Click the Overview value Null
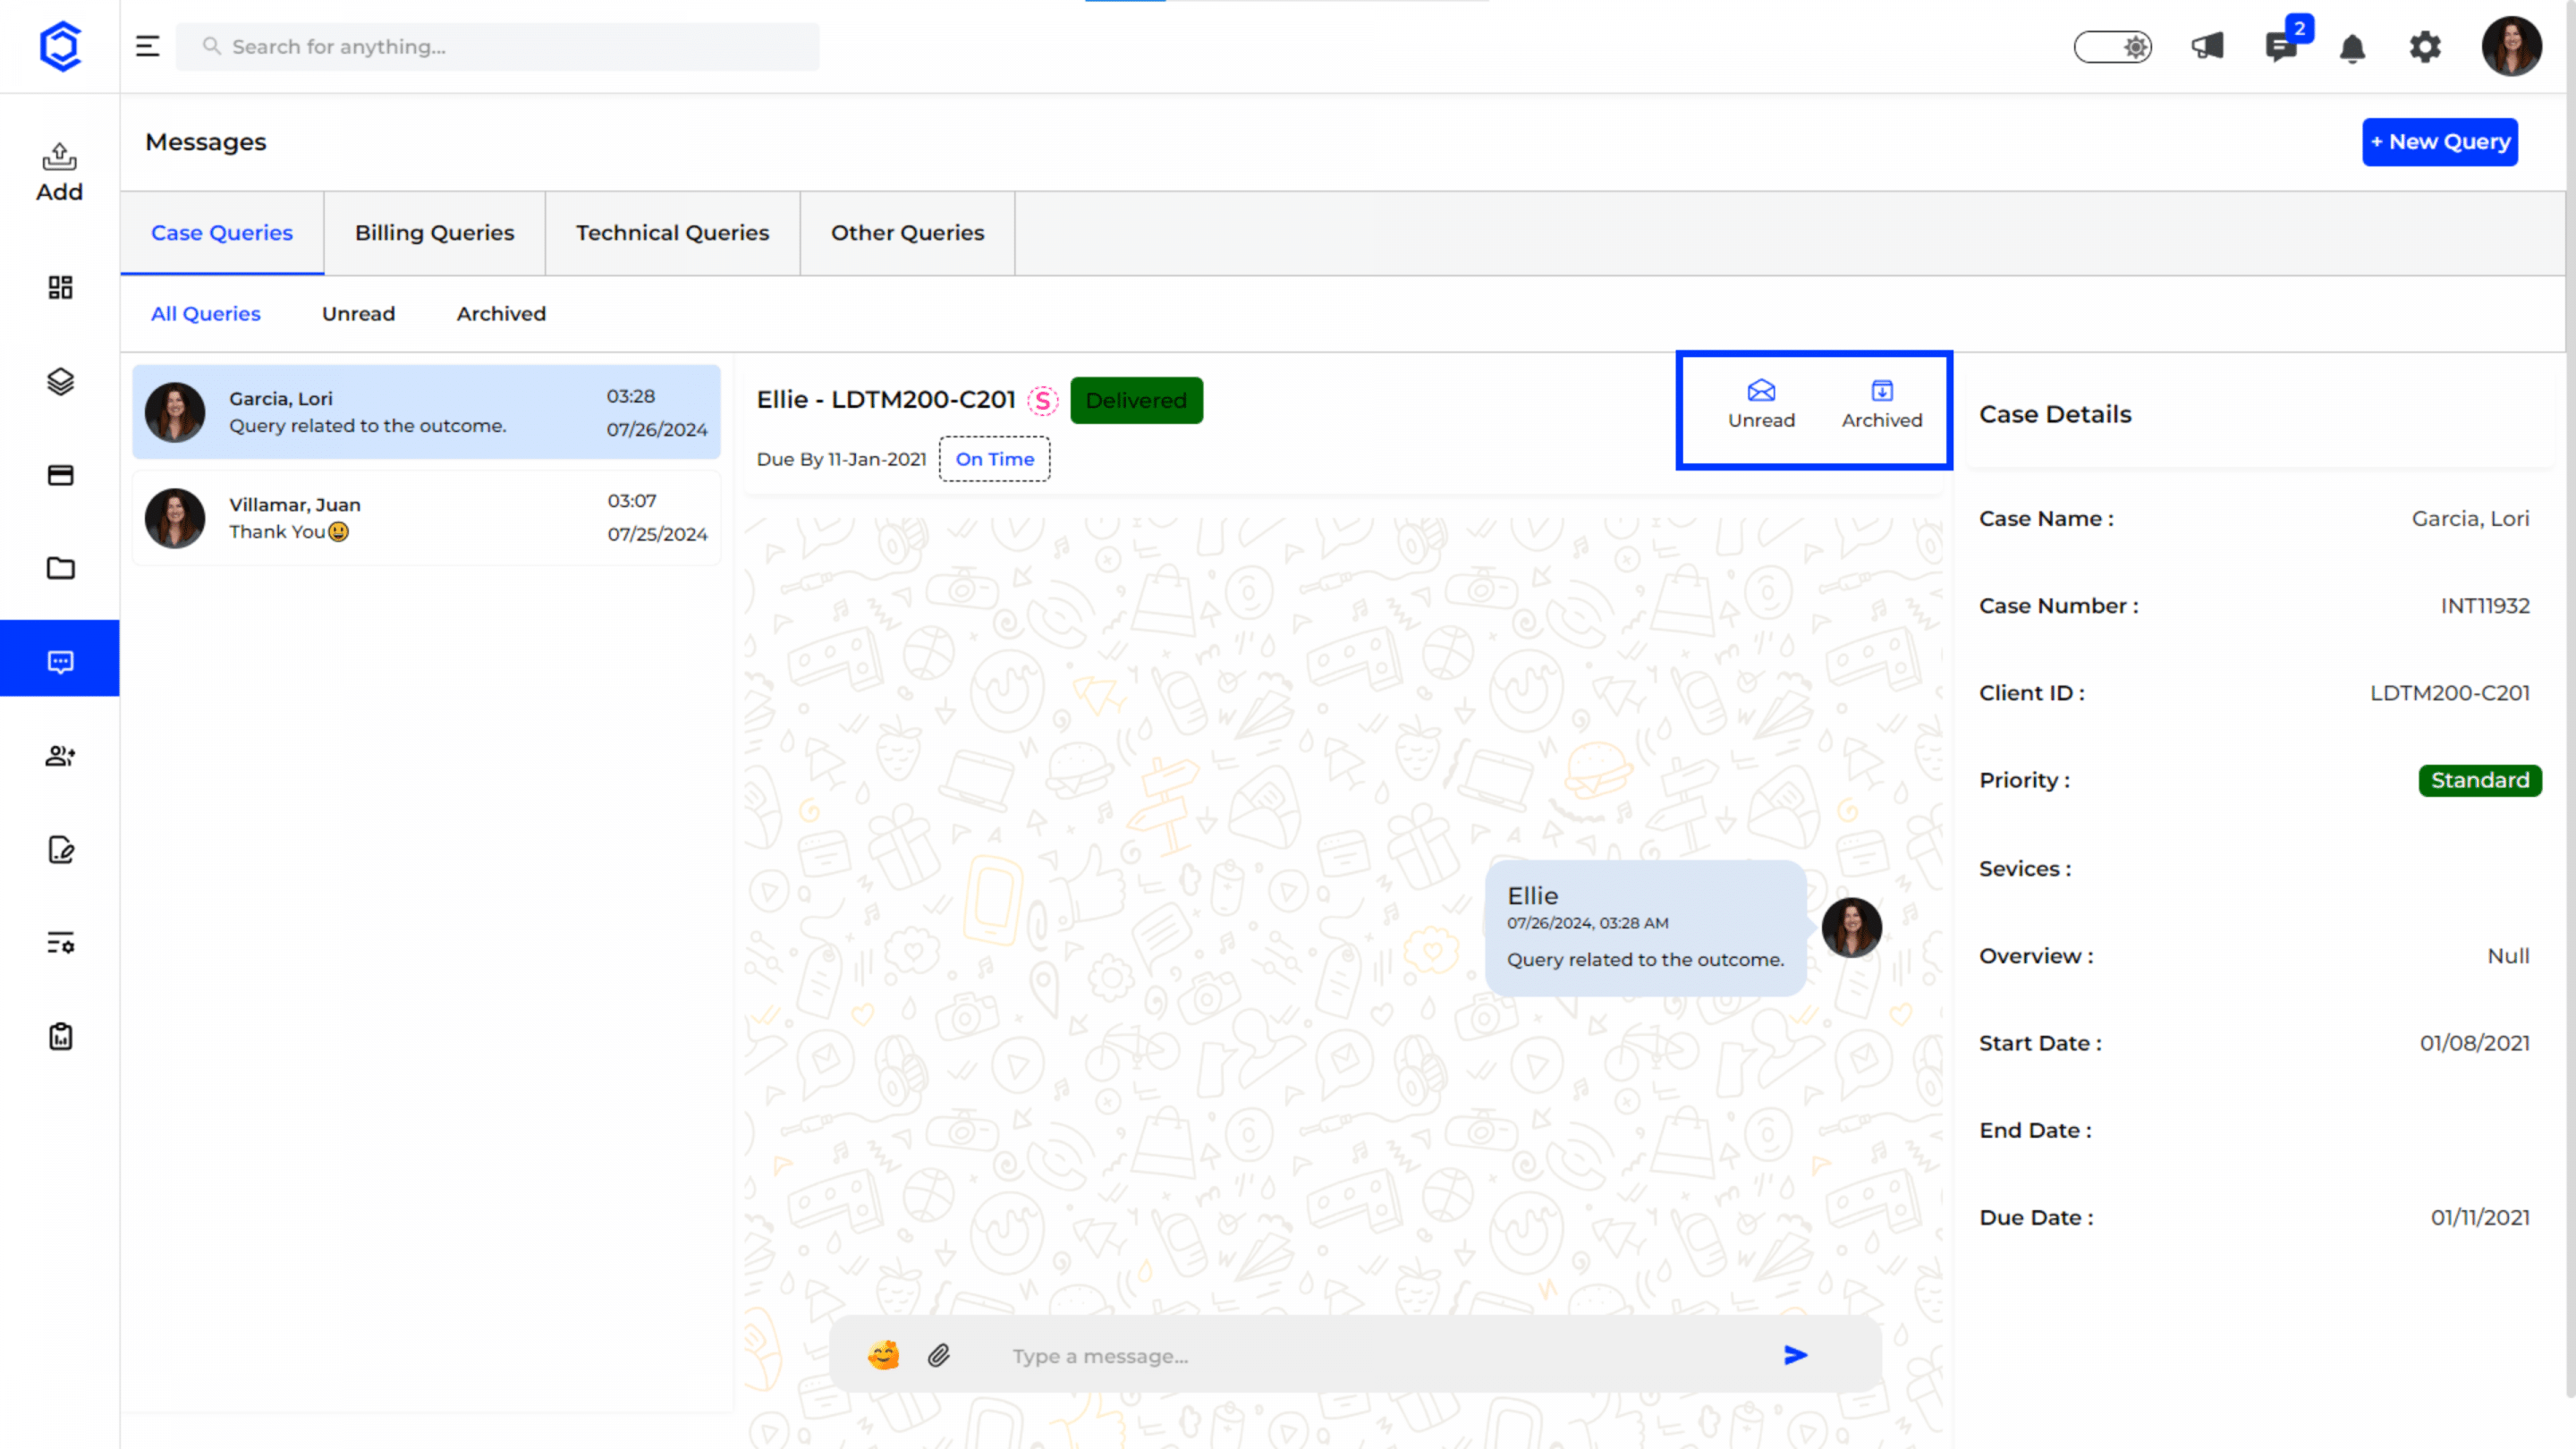 click(2508, 956)
